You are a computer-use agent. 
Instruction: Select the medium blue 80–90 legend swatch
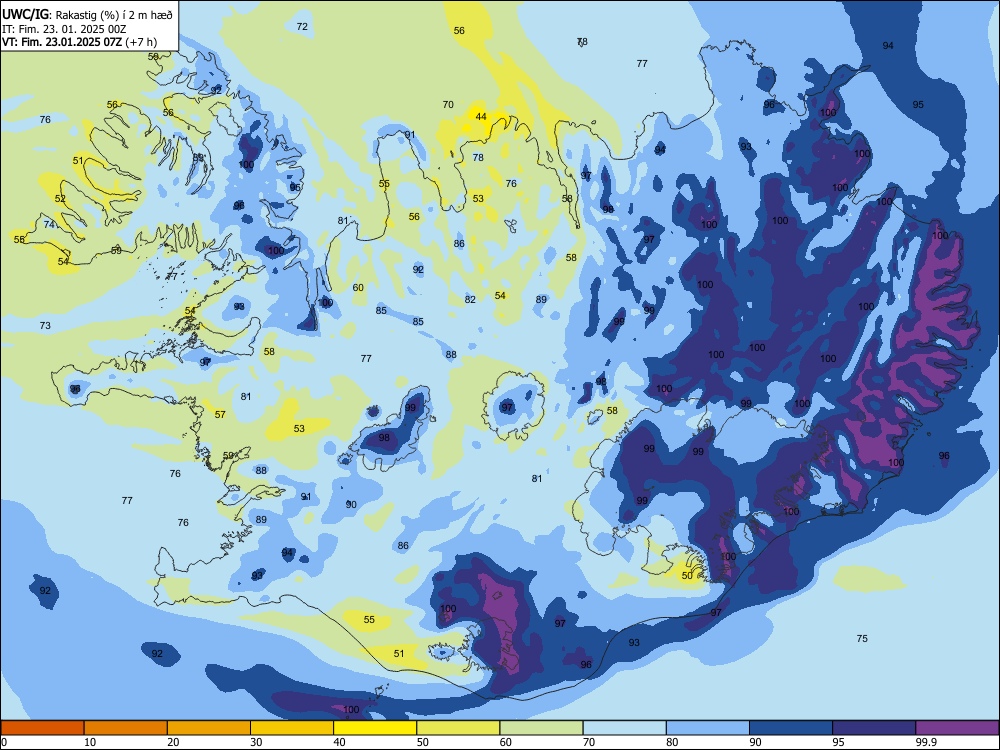coord(708,728)
